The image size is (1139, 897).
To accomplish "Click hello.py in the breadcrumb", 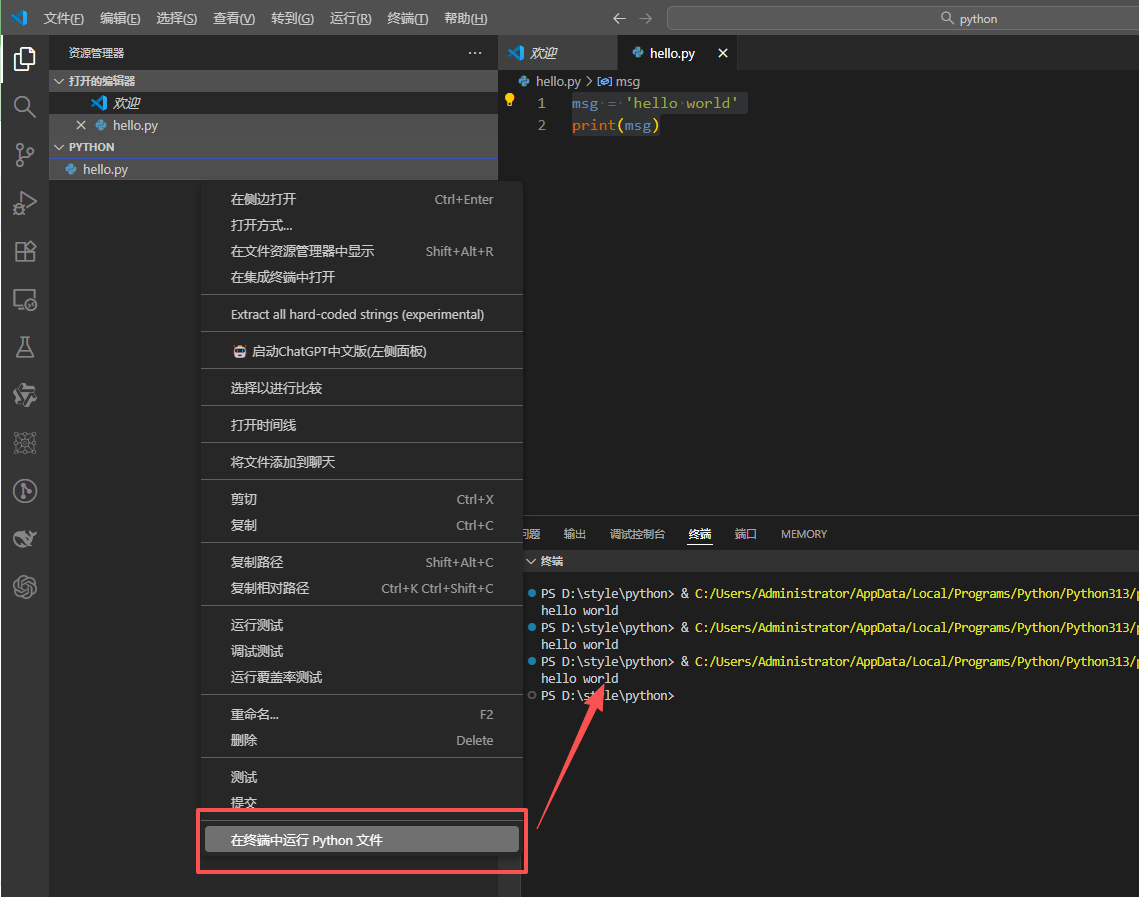I will click(x=558, y=81).
